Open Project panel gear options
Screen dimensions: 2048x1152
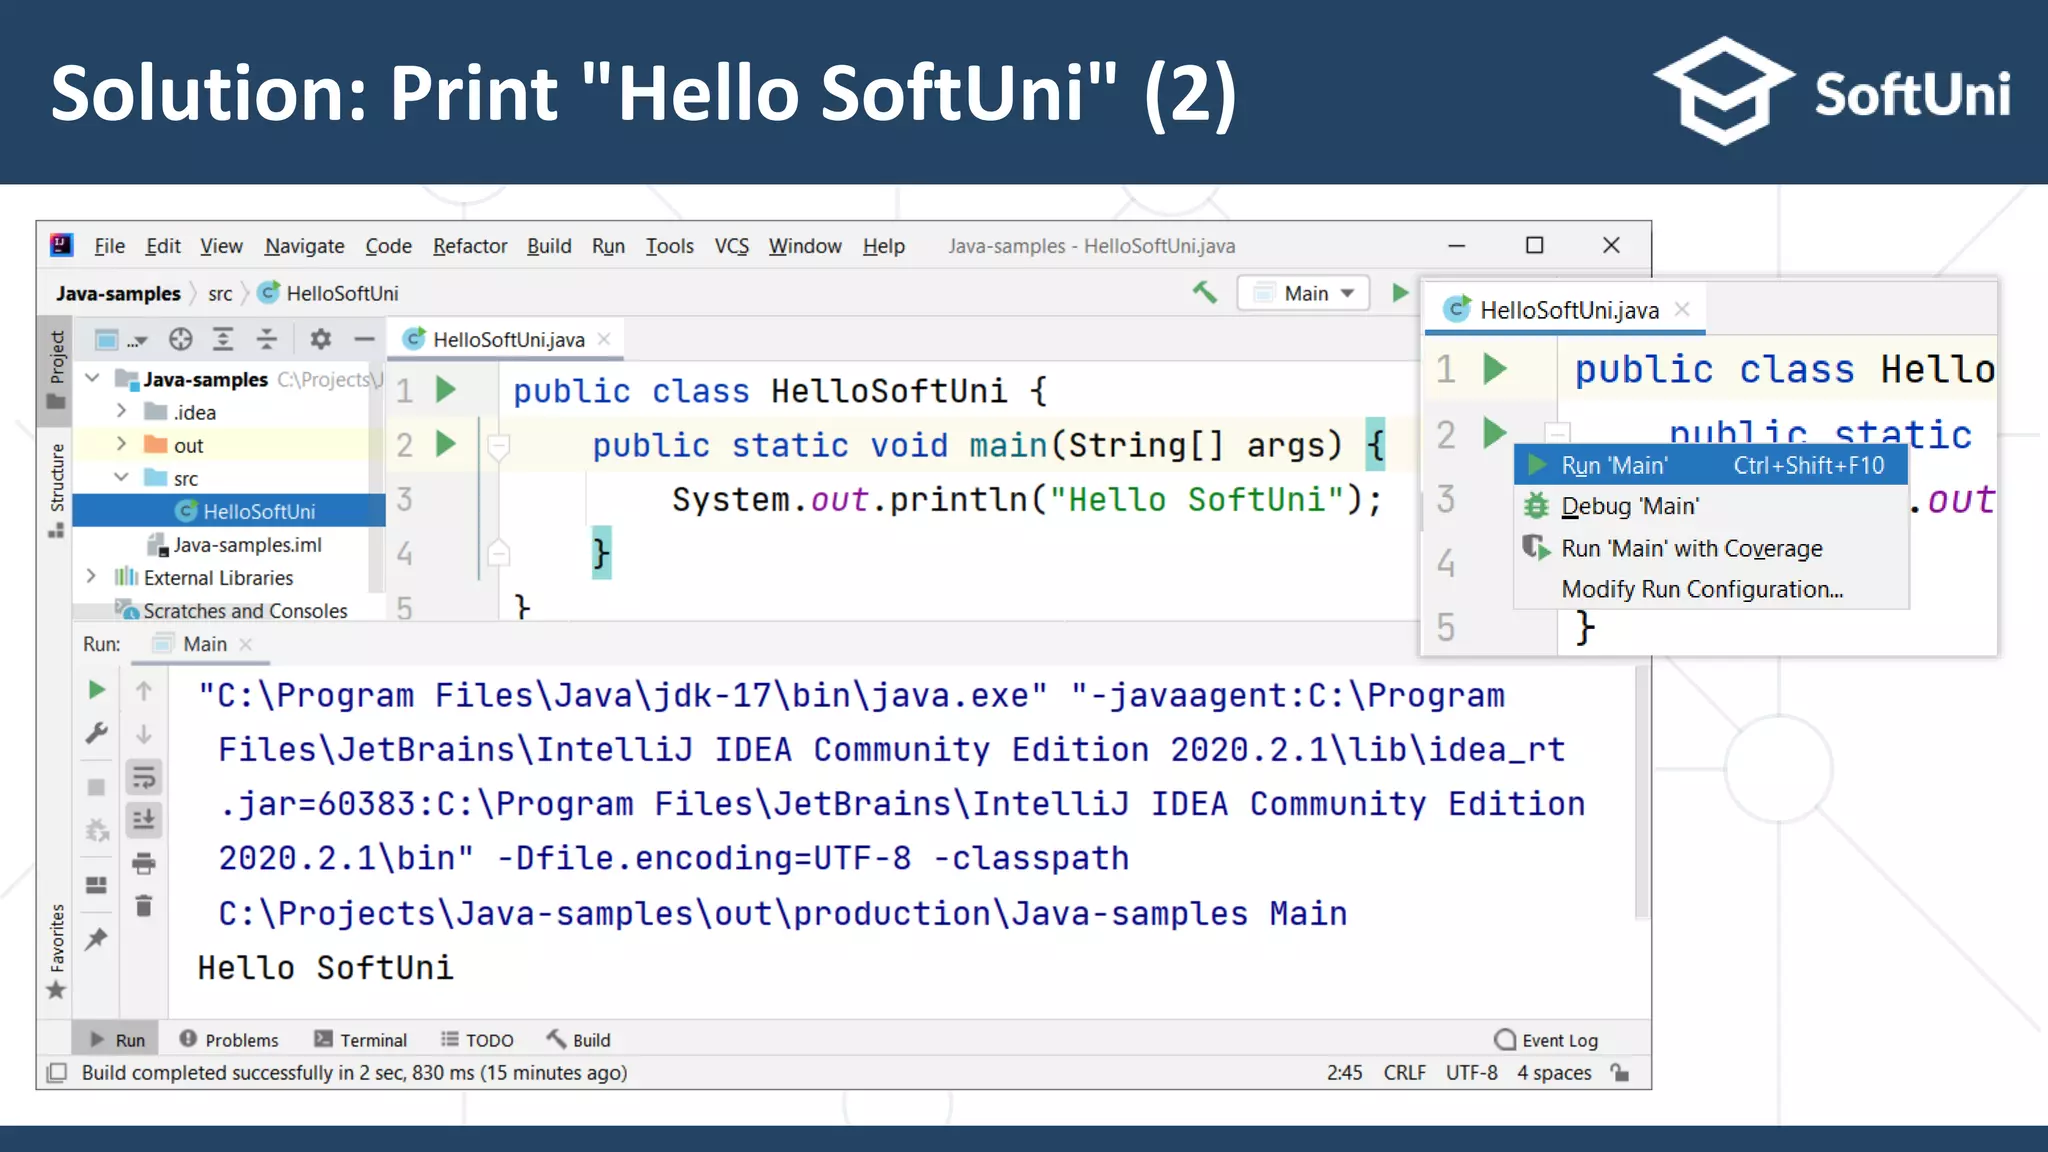click(x=320, y=340)
